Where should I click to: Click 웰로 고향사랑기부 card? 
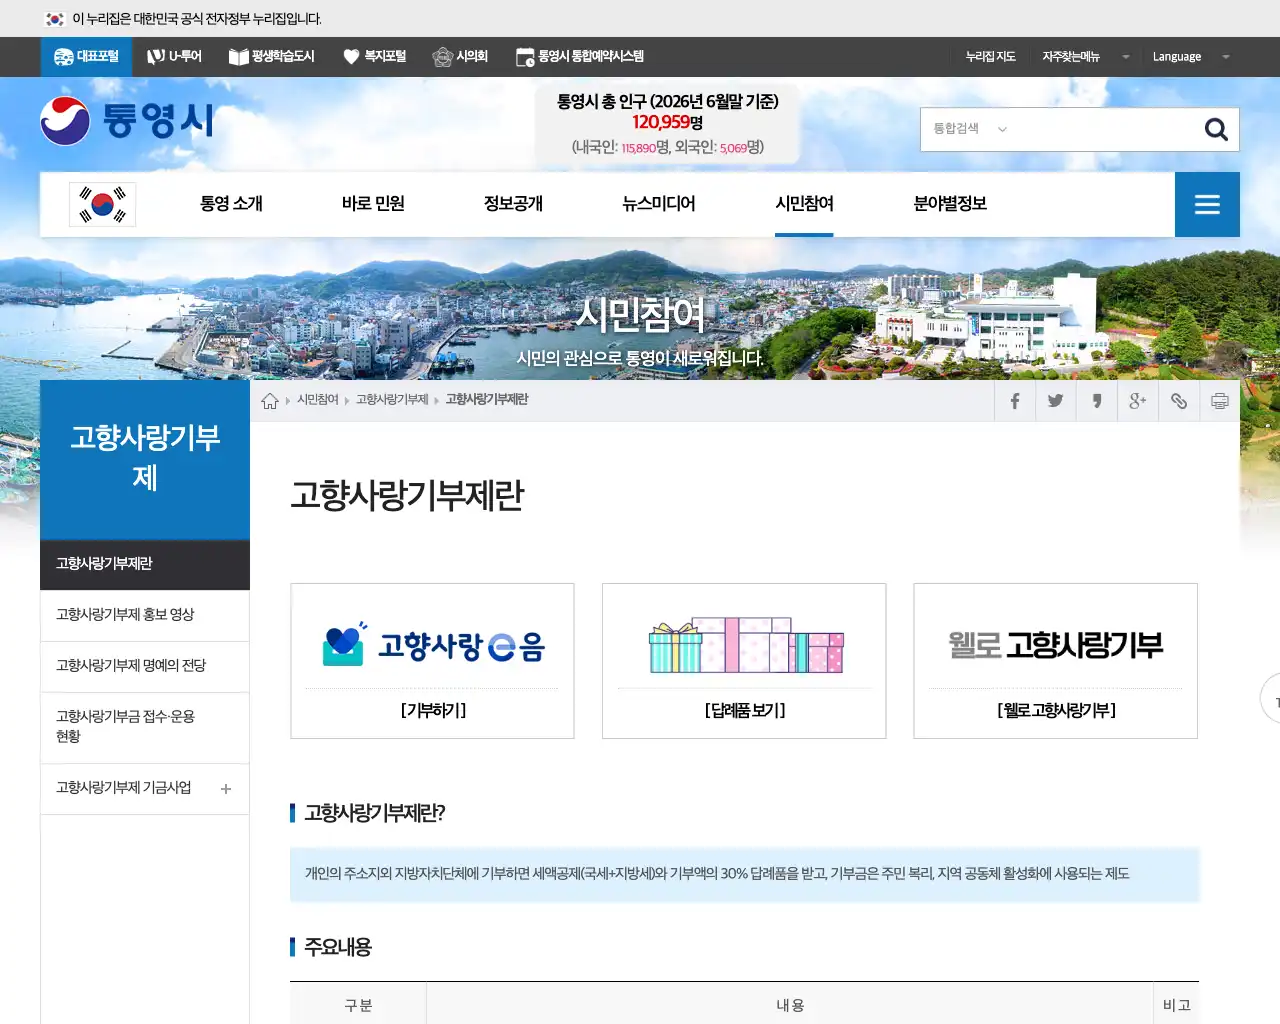1056,661
